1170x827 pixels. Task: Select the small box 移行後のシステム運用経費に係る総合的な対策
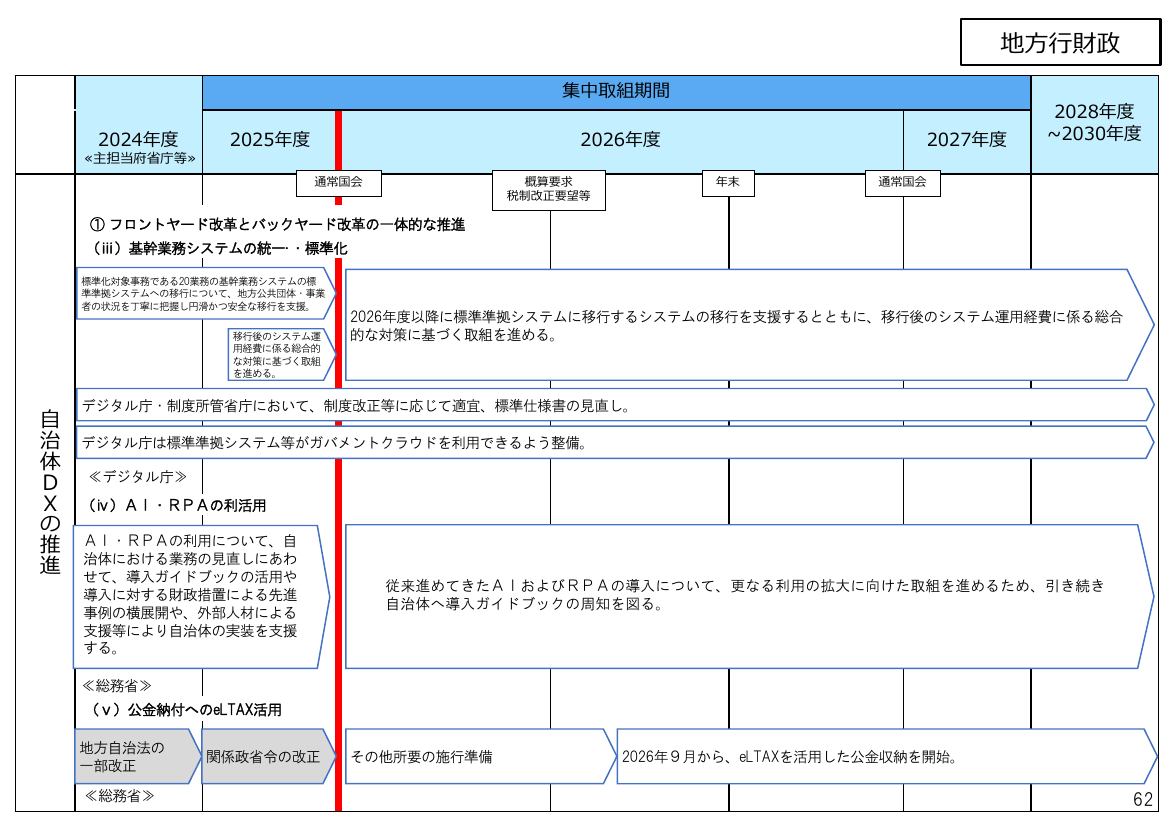[281, 355]
